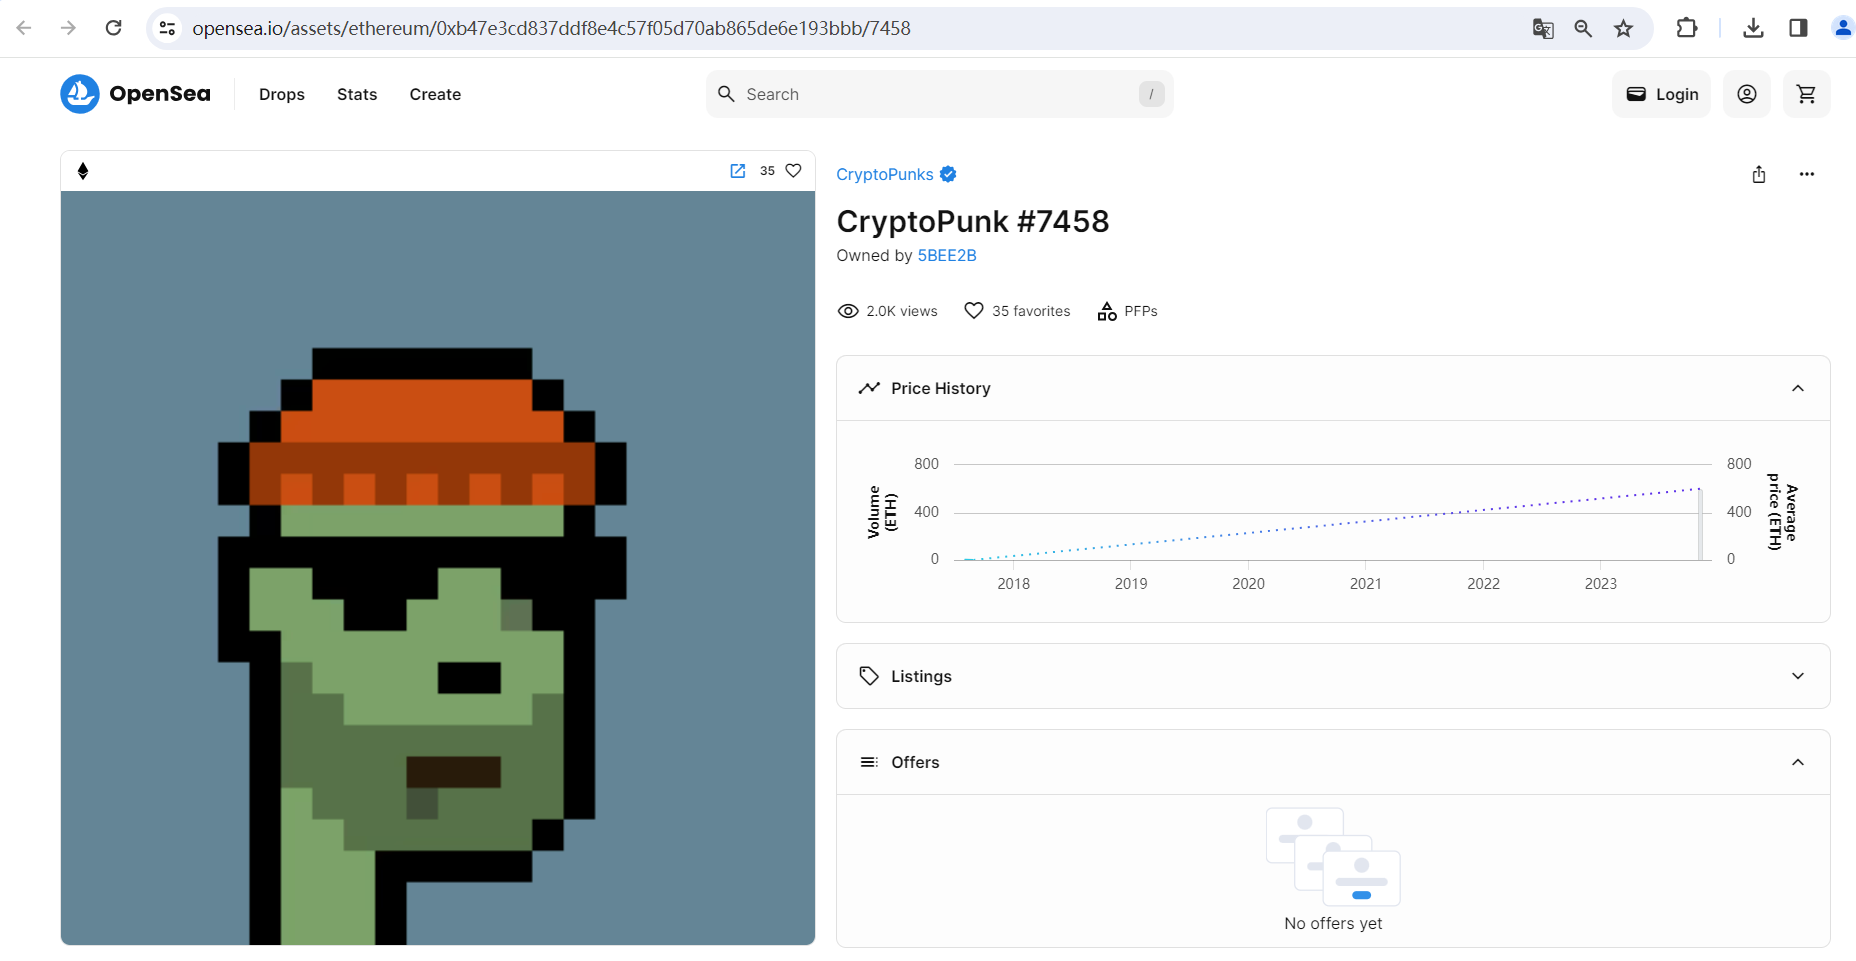Viewport: 1856px width, 961px height.
Task: Open the translate page icon
Action: click(x=1543, y=28)
